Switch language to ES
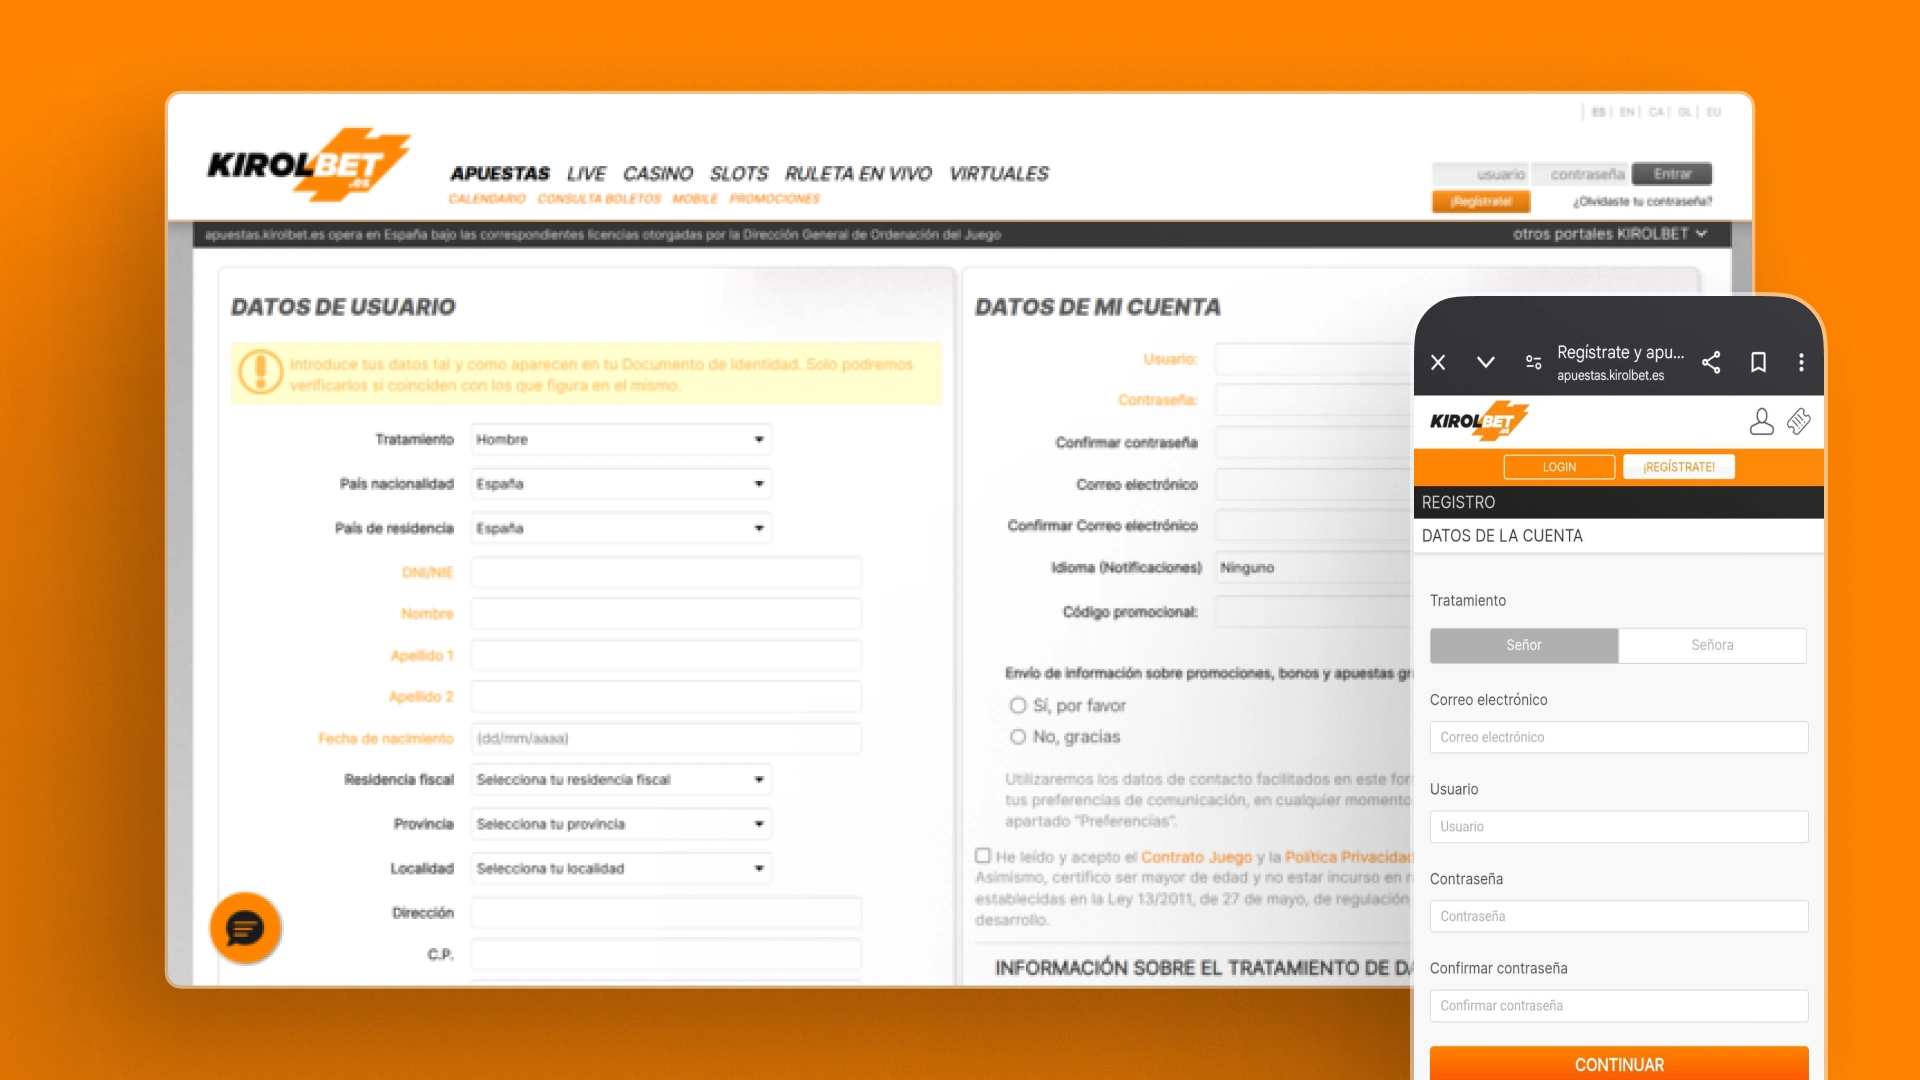 point(1598,112)
